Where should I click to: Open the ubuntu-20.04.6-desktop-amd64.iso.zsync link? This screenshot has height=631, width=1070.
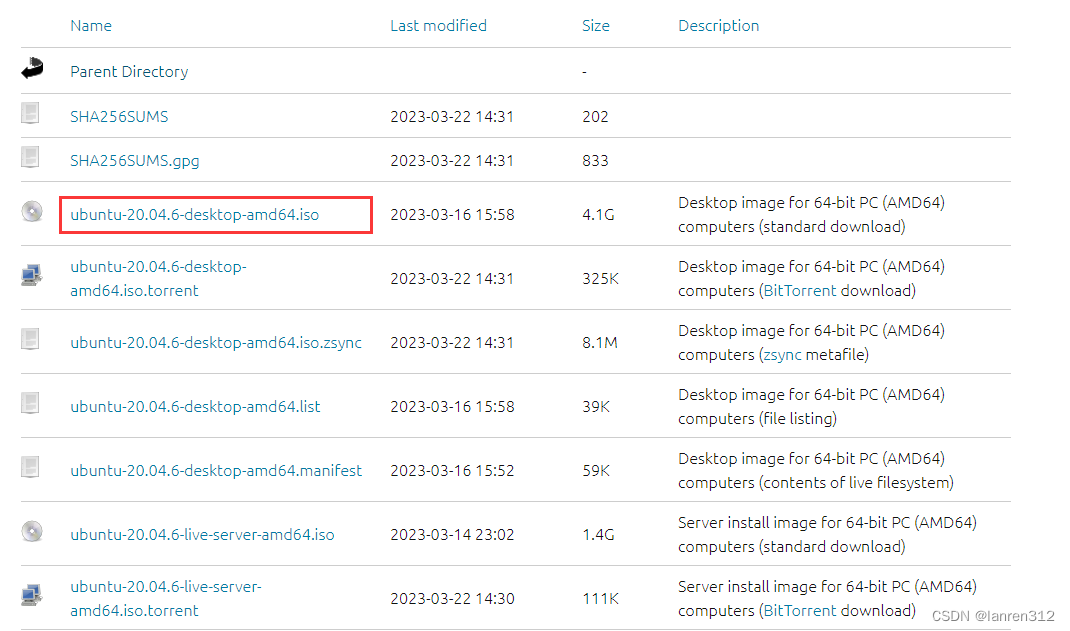[x=216, y=342]
